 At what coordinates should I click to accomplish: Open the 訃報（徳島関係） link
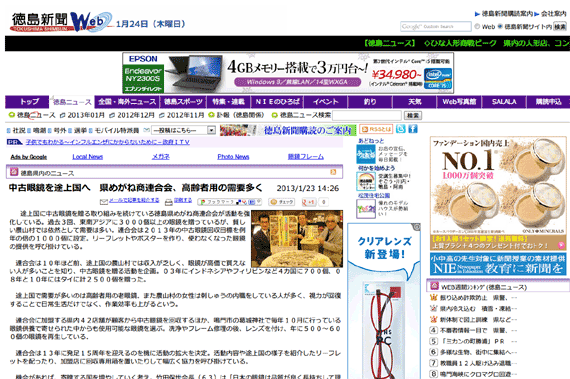coord(240,115)
